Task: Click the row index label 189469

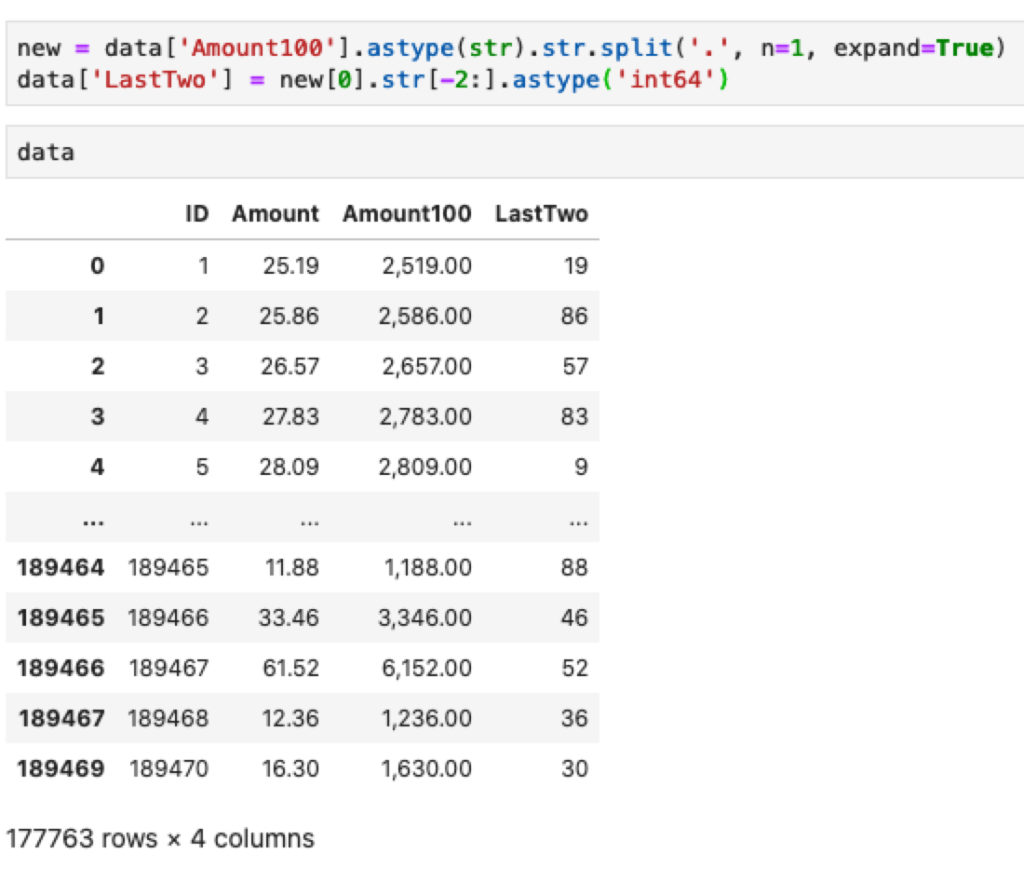Action: pos(61,769)
